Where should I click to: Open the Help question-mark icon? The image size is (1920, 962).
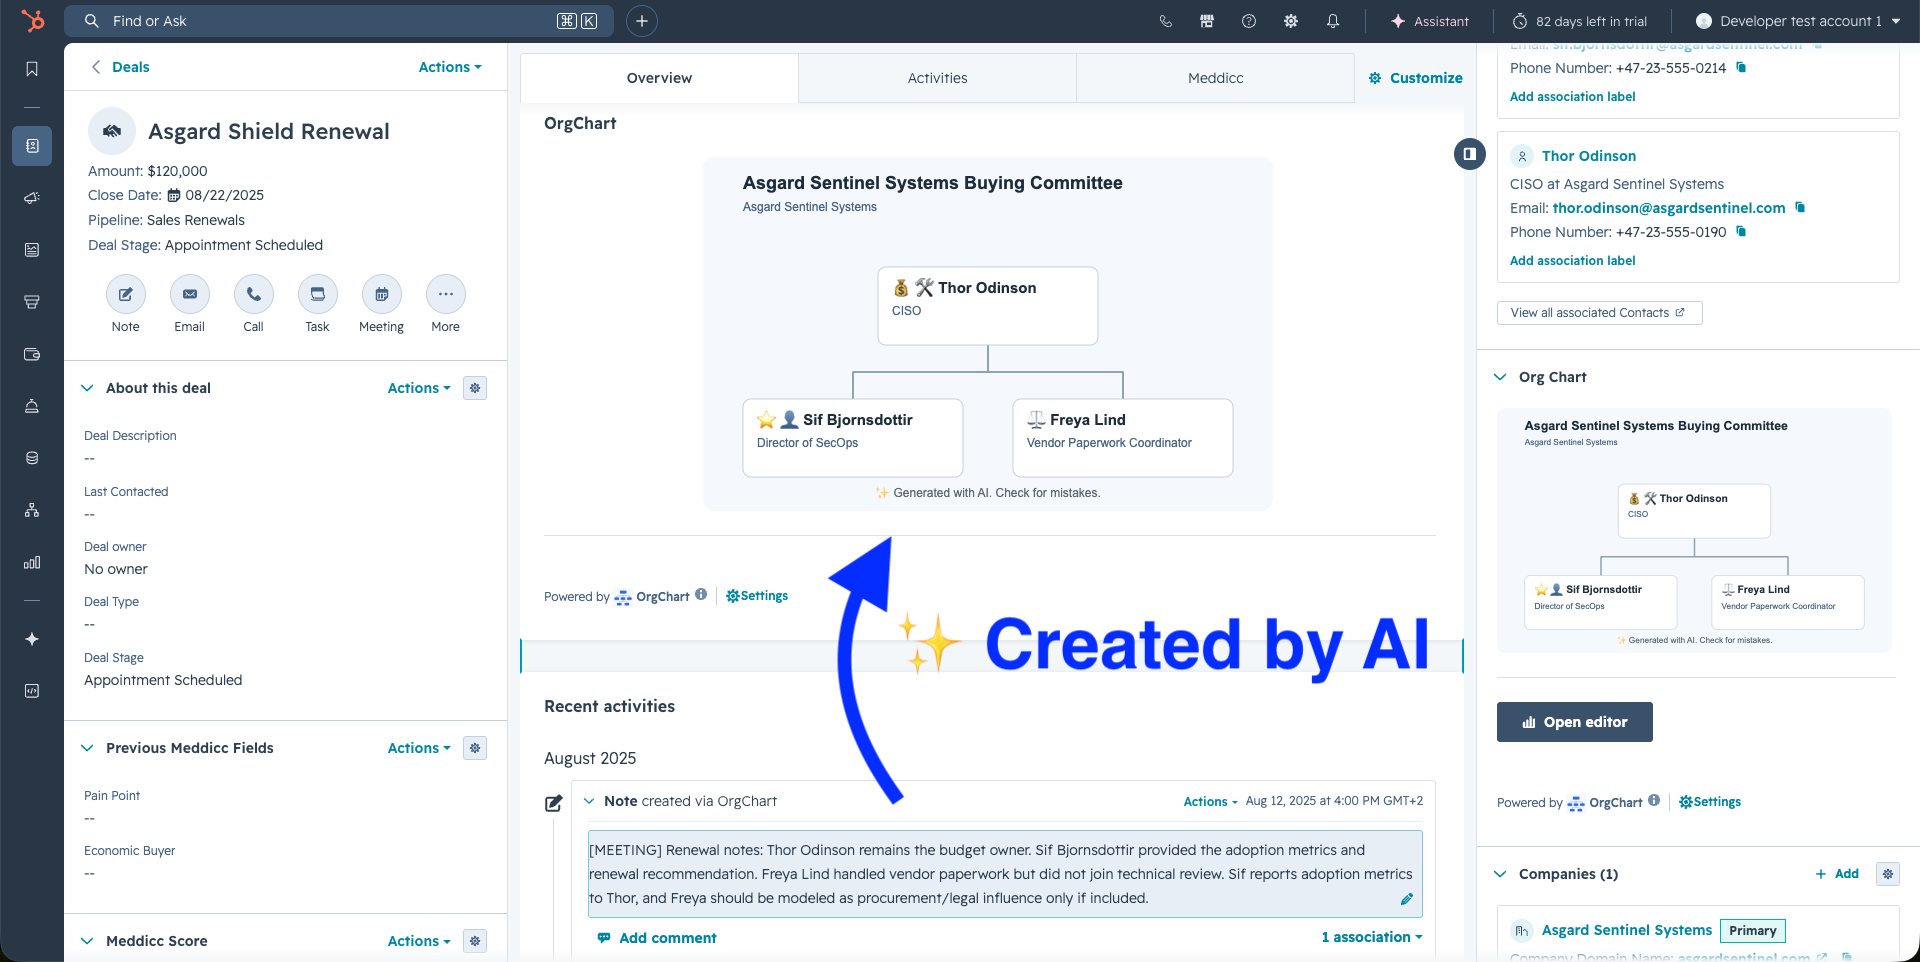tap(1249, 21)
